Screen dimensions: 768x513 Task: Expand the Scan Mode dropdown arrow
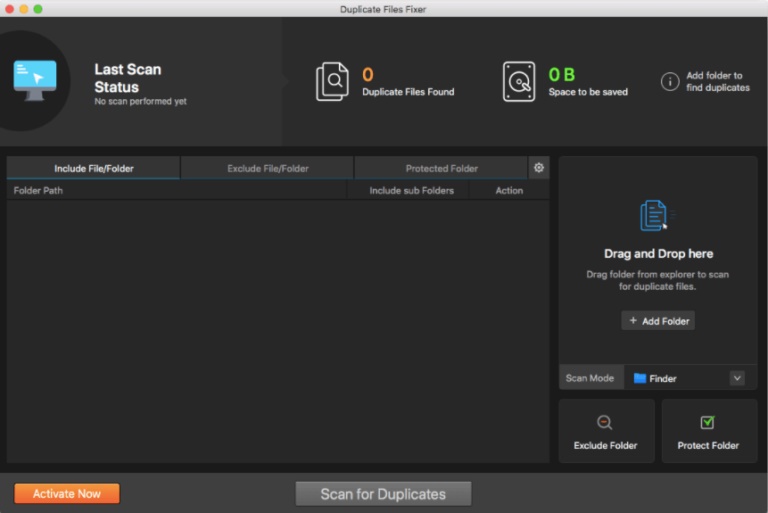click(737, 378)
